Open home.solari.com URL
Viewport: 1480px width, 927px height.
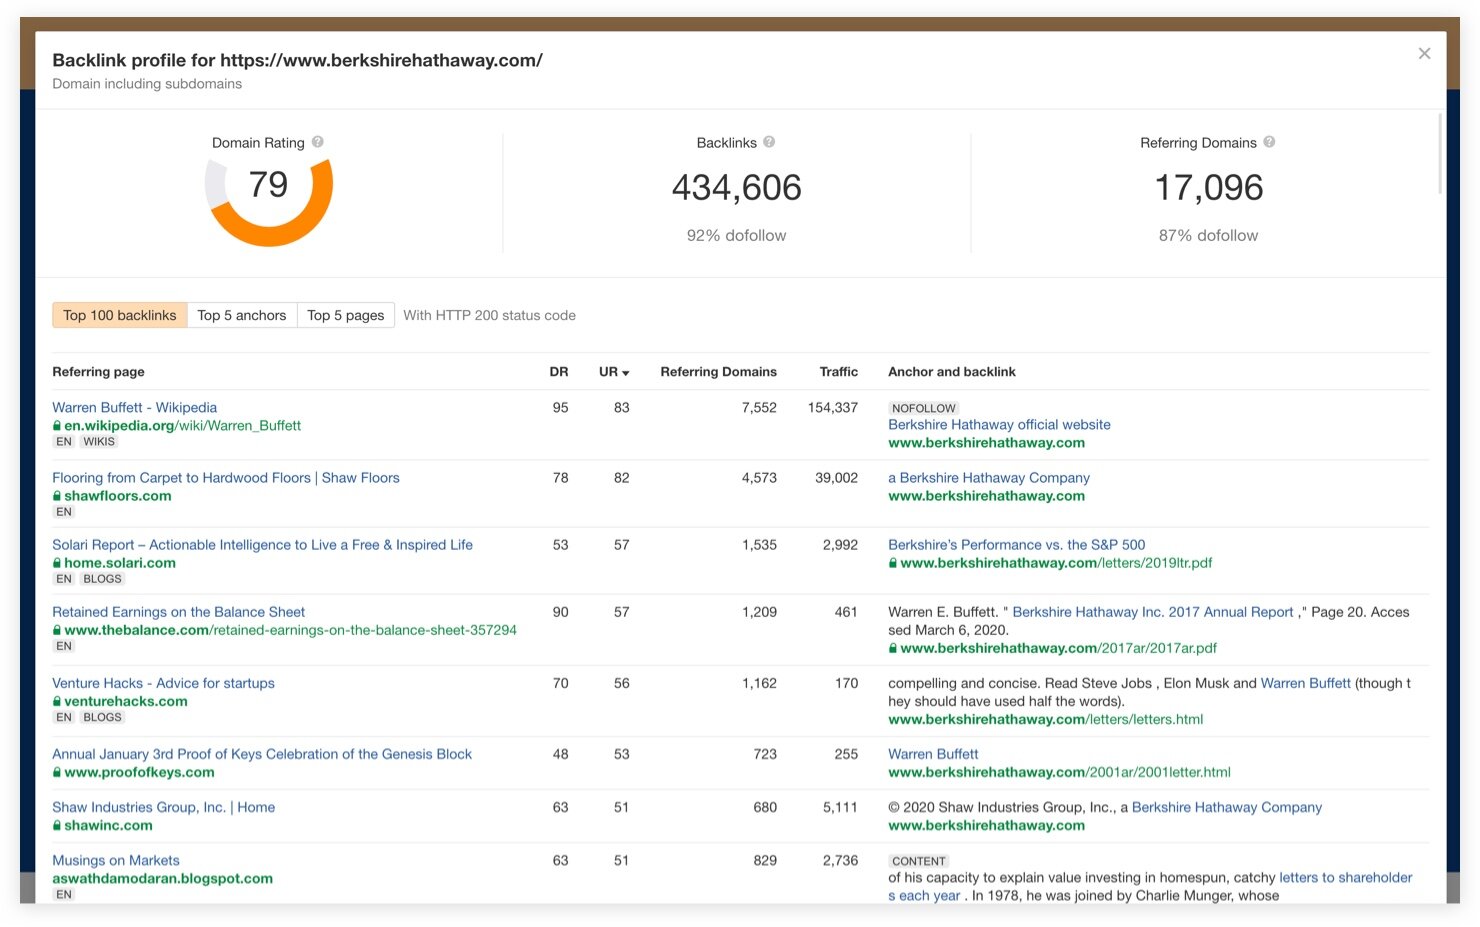[x=120, y=563]
